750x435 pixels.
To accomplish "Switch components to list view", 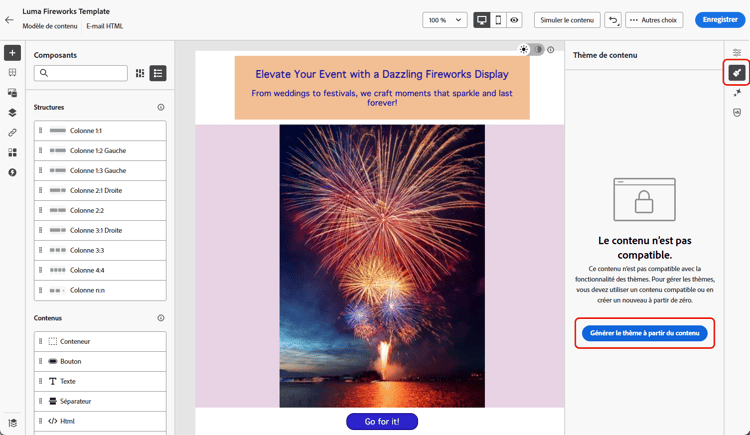I will coord(158,73).
